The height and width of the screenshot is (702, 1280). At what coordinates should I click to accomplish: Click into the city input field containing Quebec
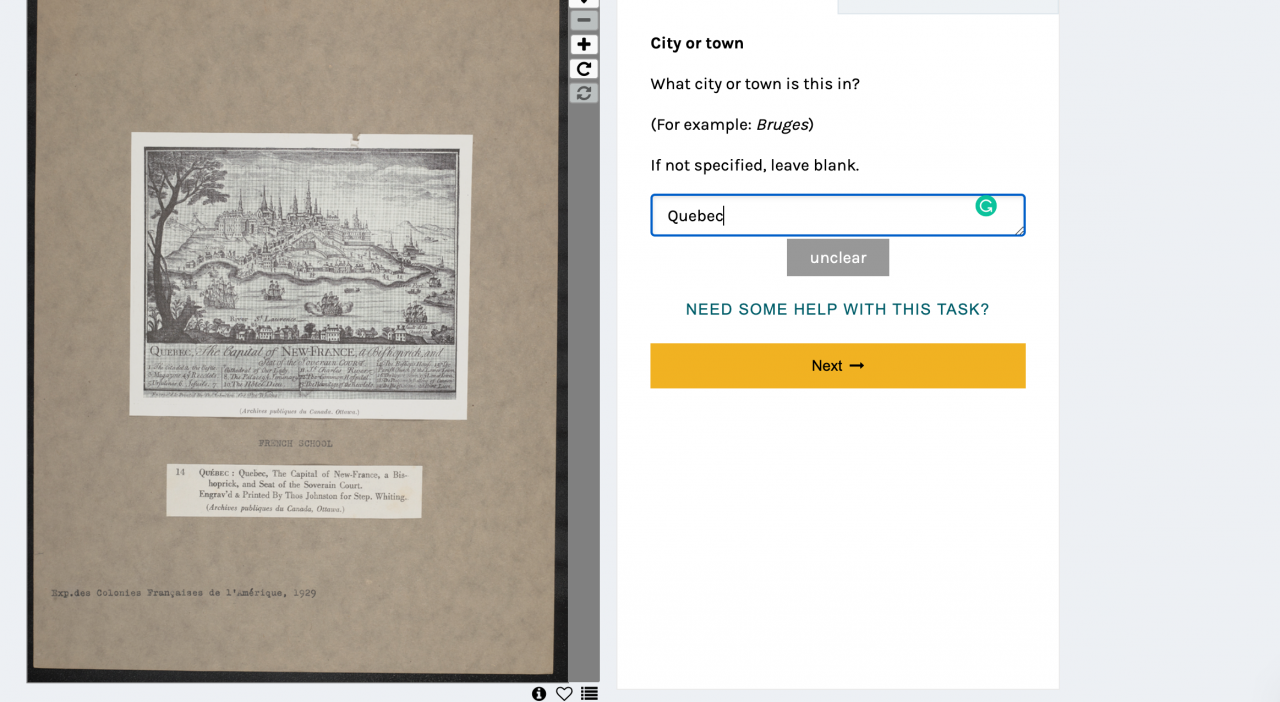coord(837,215)
